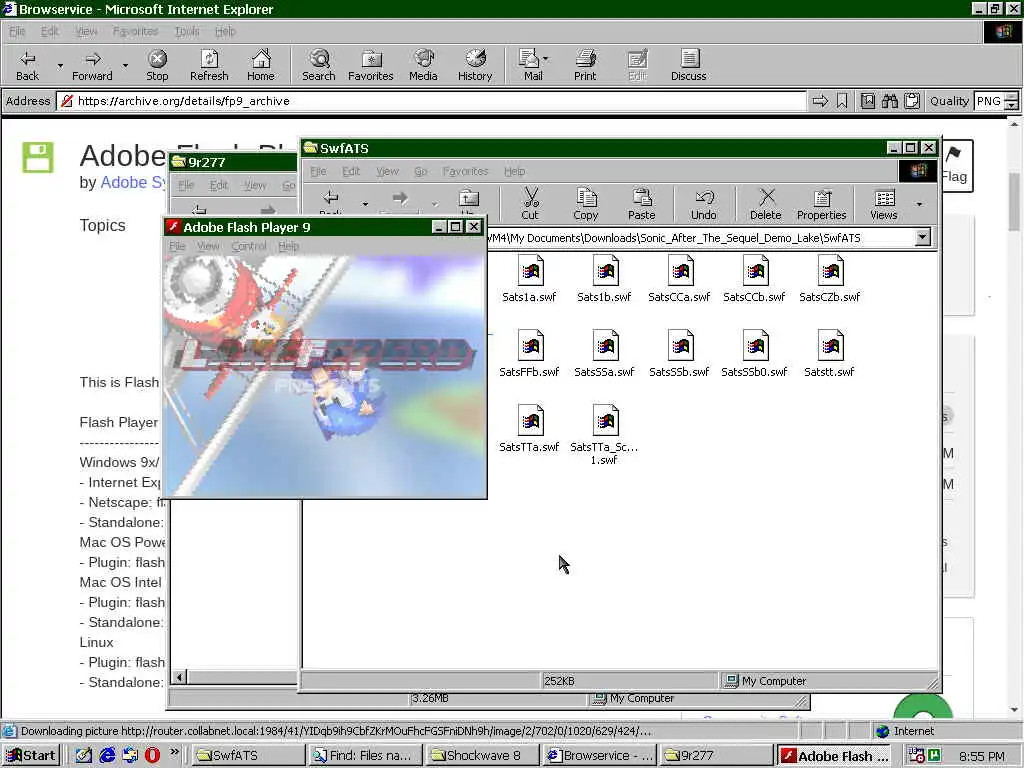Viewport: 1024px width, 768px height.
Task: Switch to Browservice taskbar button
Action: tap(600, 756)
